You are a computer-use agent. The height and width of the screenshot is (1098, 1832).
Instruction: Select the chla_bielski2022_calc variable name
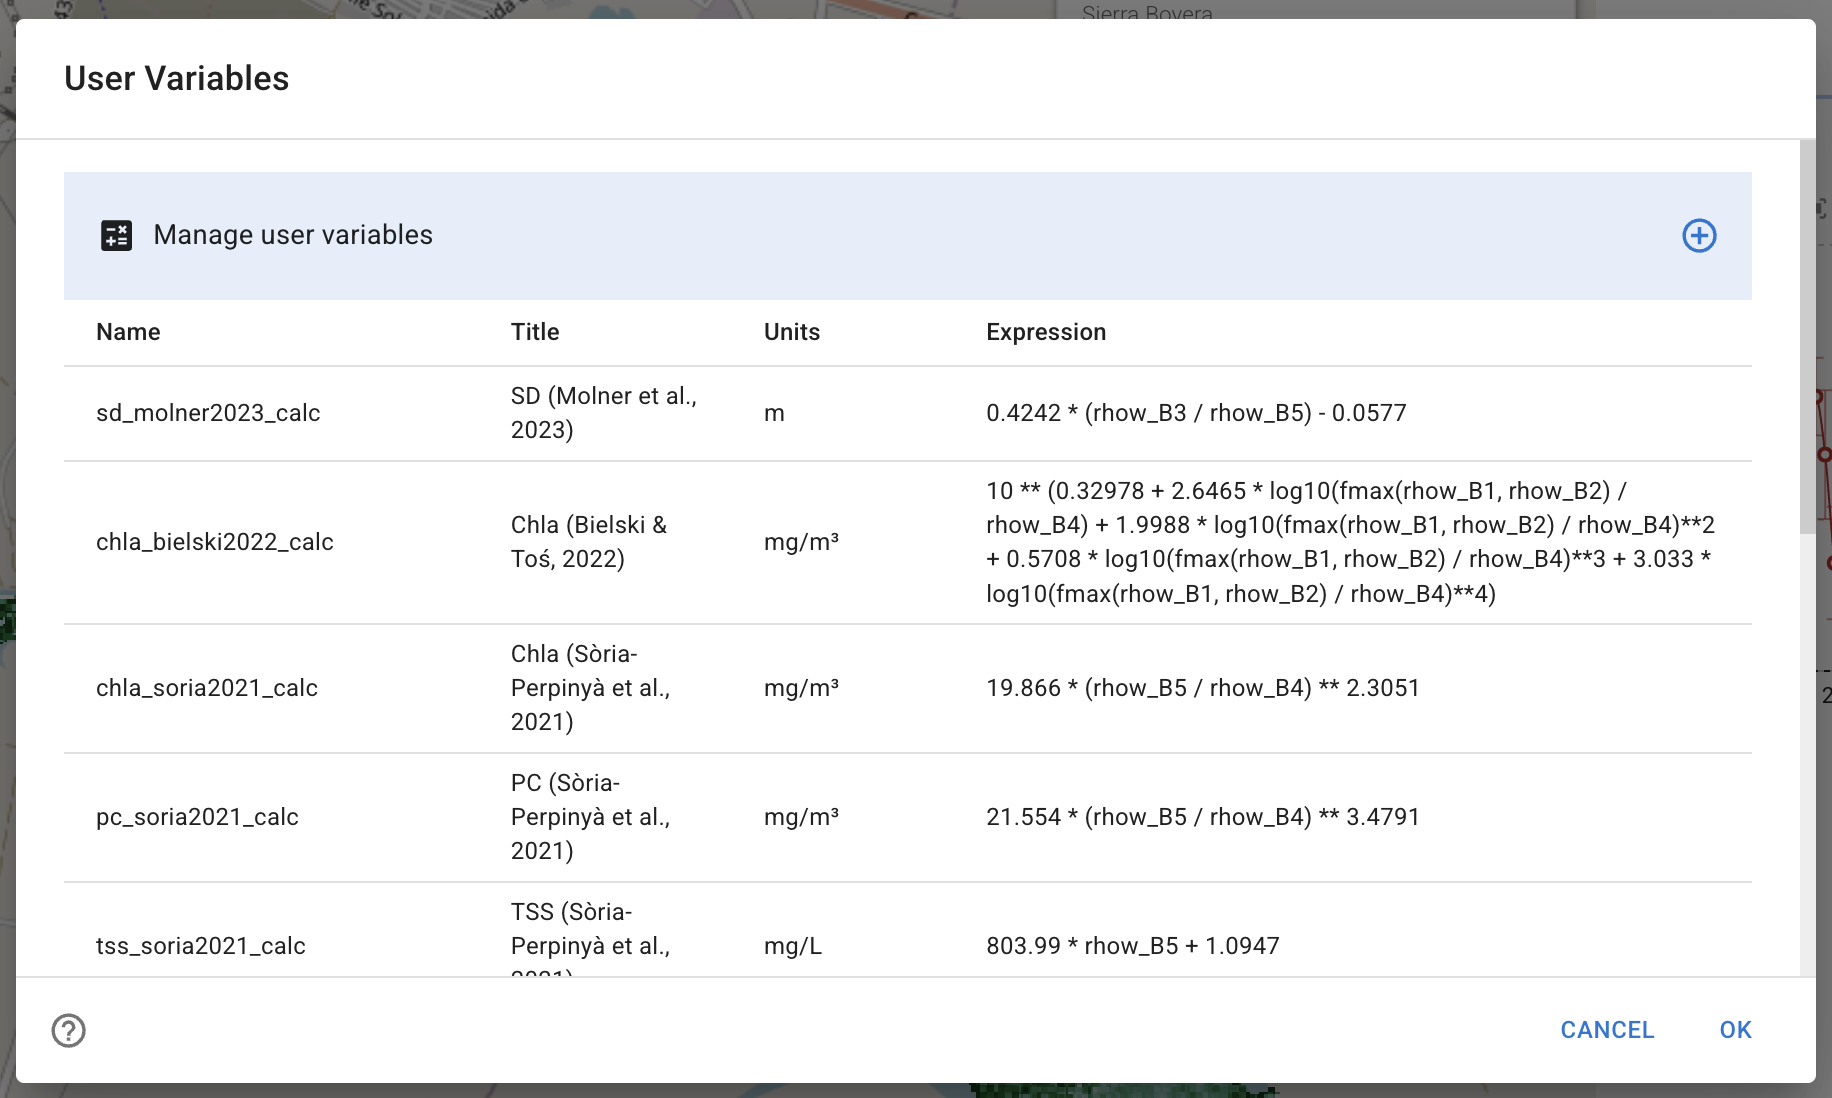pyautogui.click(x=215, y=542)
